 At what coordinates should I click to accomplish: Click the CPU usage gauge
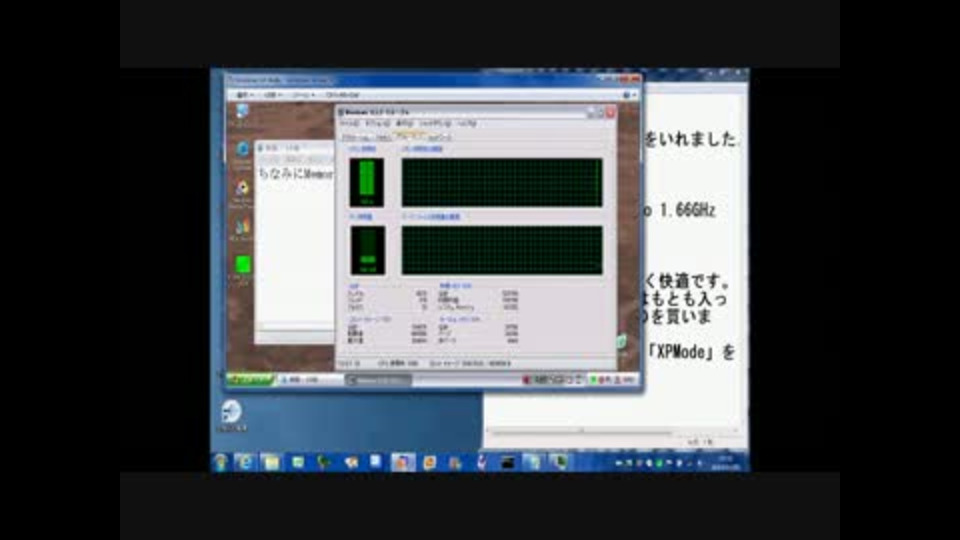(367, 182)
